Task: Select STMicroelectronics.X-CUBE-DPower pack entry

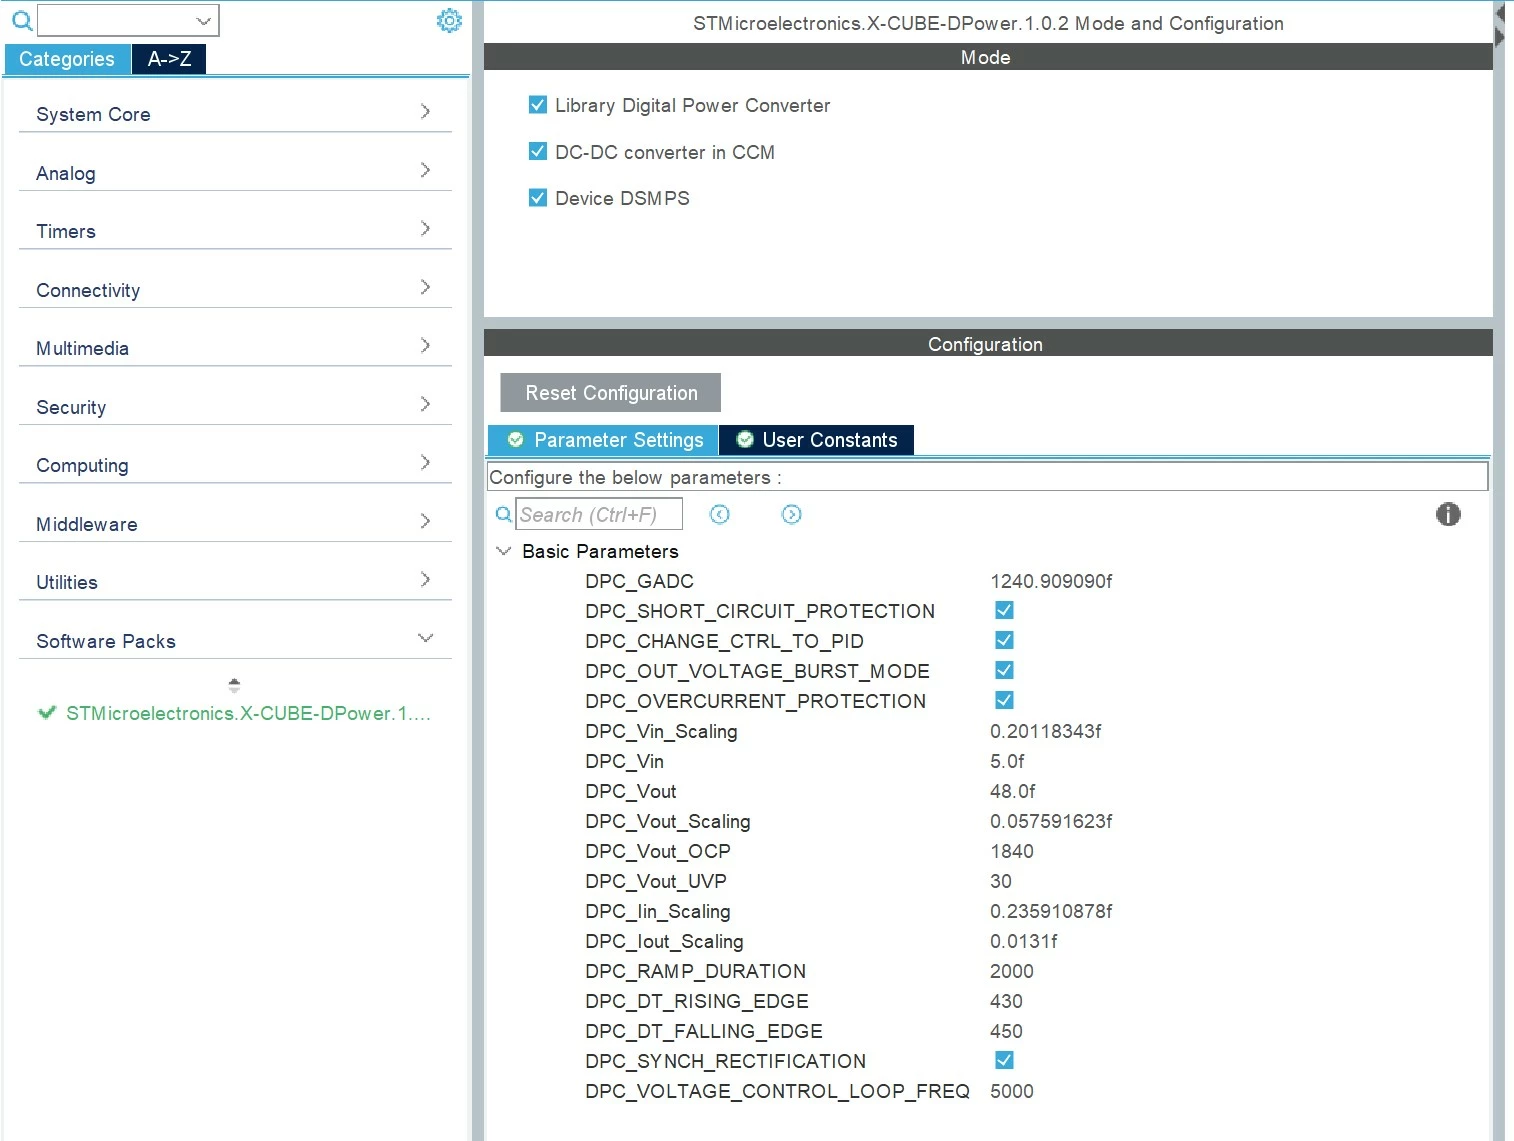Action: [x=248, y=713]
